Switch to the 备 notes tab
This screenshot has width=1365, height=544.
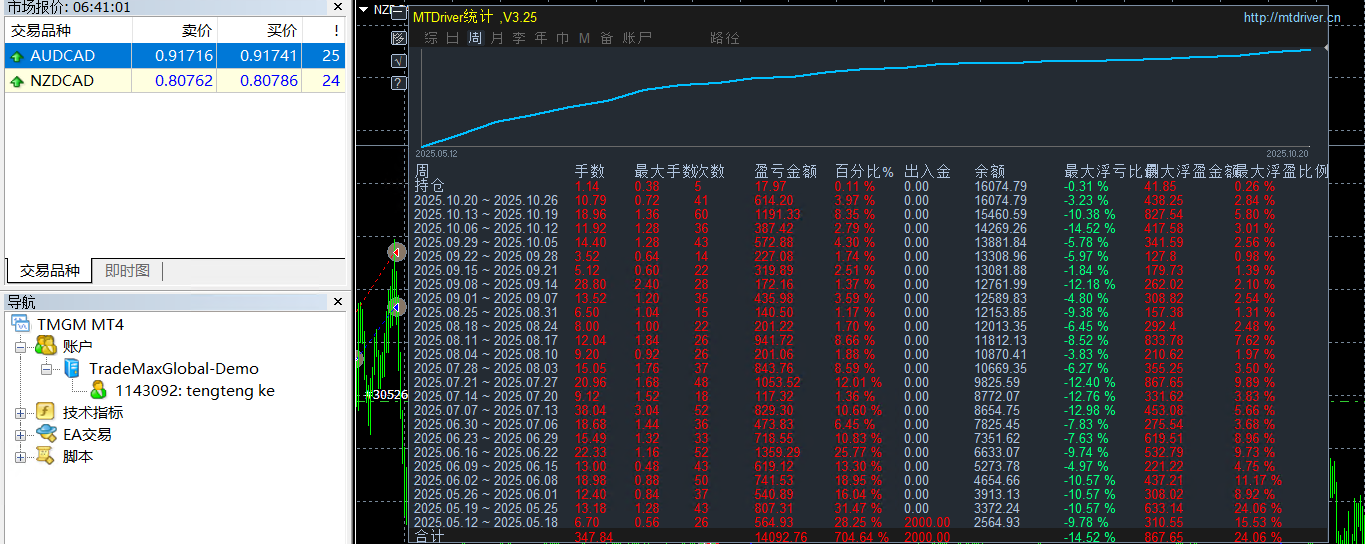pos(607,38)
